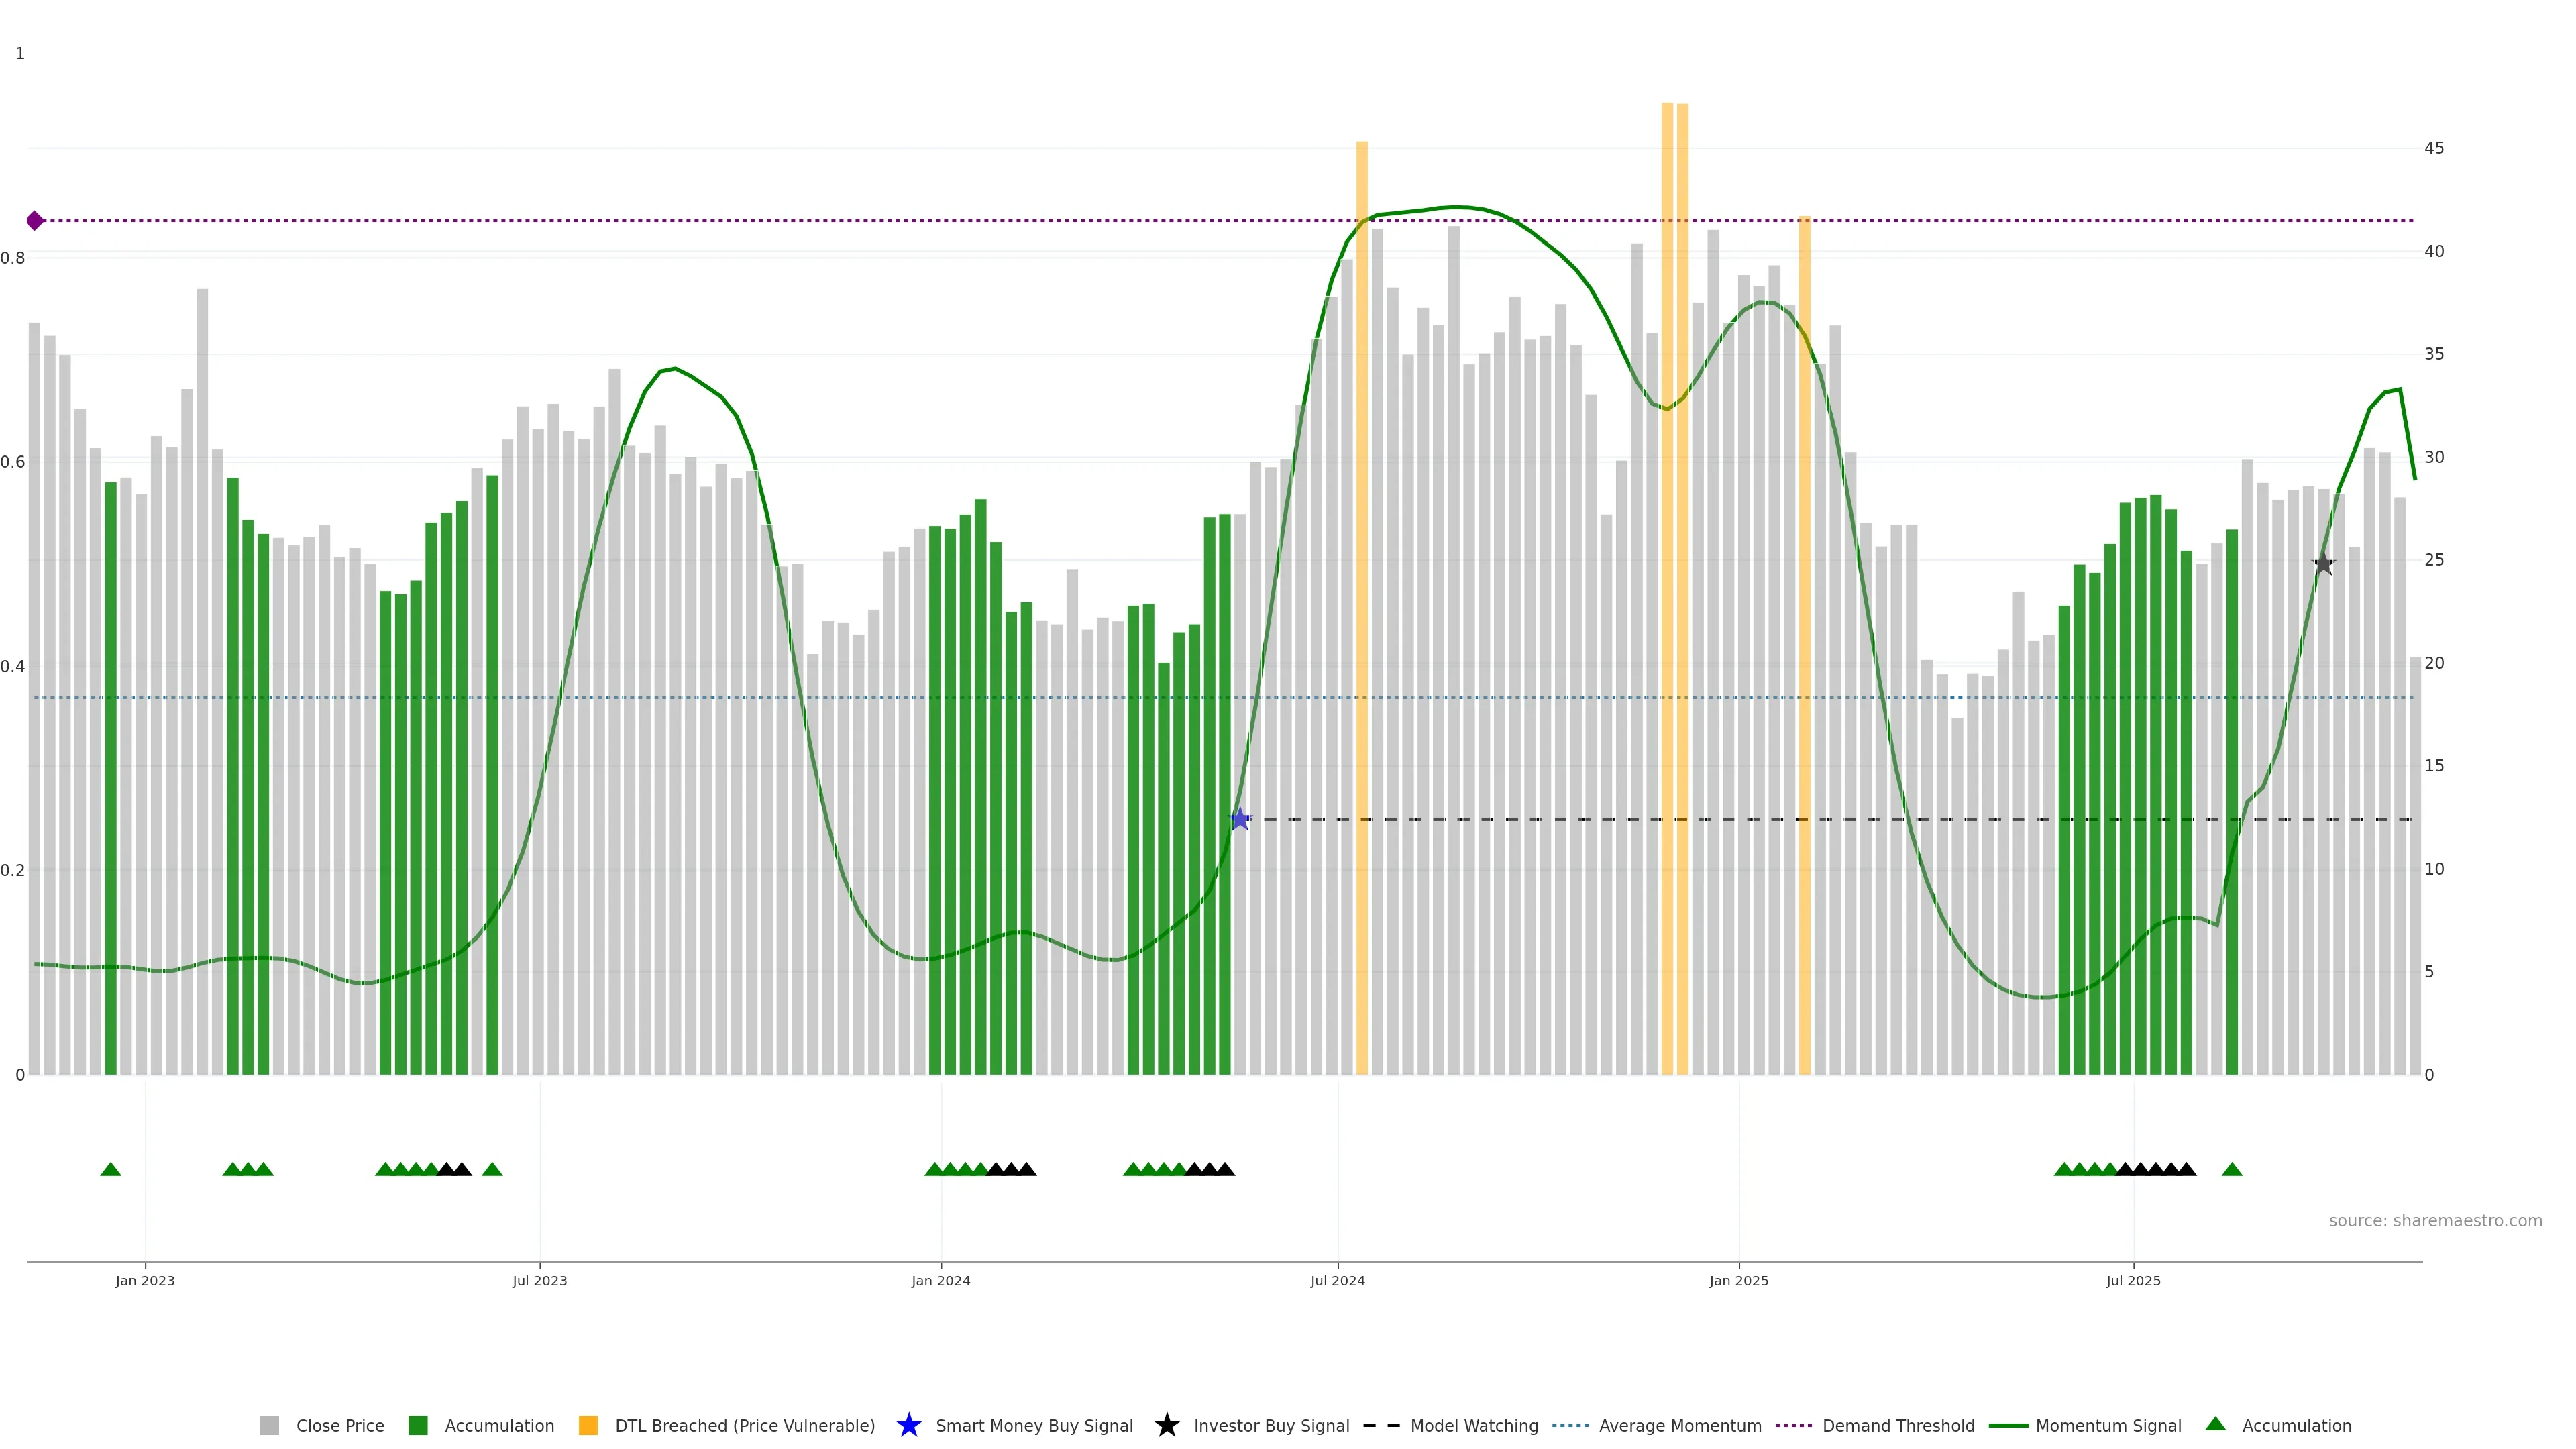Toggle the Demand Threshold legend entry
The image size is (2576, 1449).
click(x=1898, y=1425)
